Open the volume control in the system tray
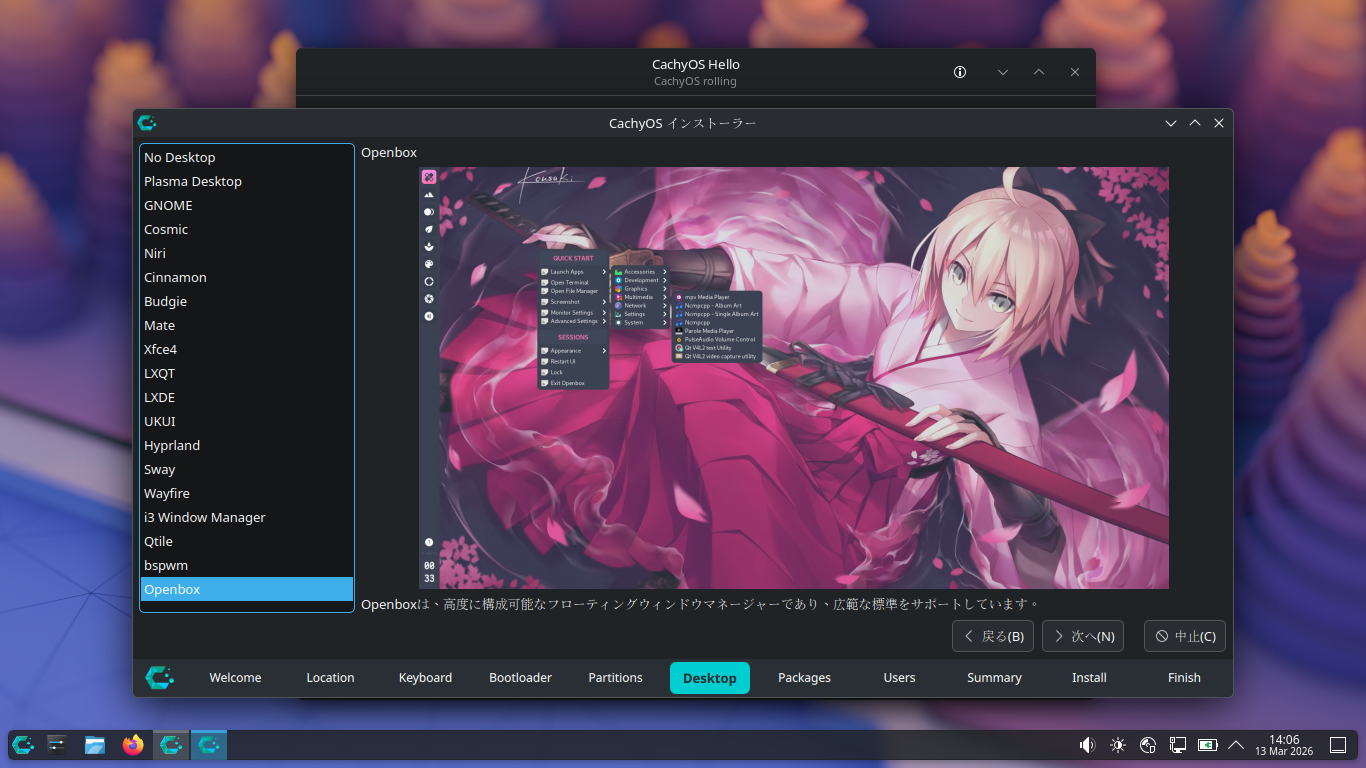The width and height of the screenshot is (1366, 768). click(x=1087, y=745)
